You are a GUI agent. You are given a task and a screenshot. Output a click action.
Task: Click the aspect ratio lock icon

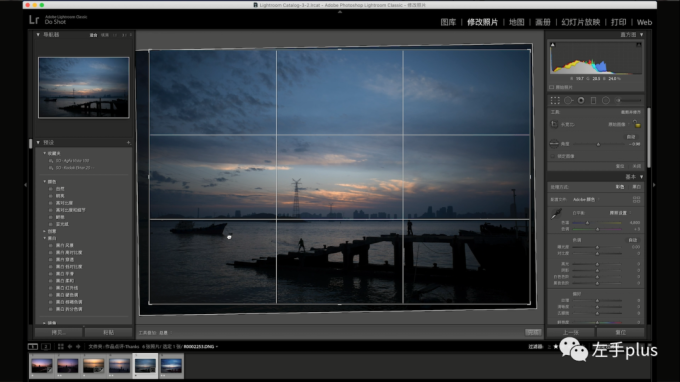[637, 124]
